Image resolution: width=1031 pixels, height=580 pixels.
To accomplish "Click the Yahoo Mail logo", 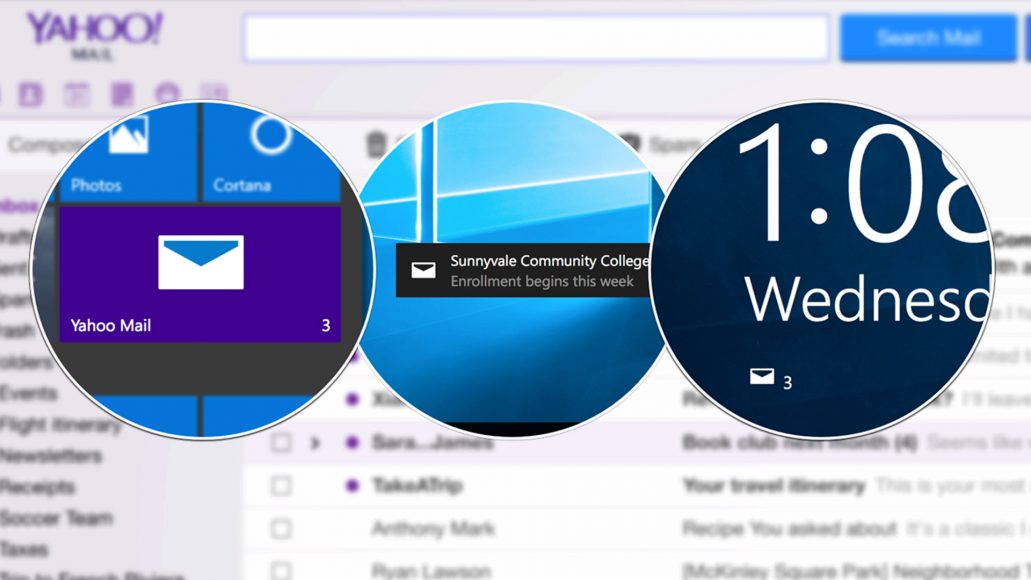I will coord(94,36).
